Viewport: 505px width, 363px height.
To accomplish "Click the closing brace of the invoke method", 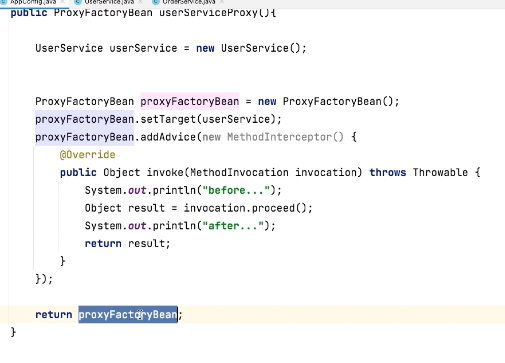I will coord(63,261).
